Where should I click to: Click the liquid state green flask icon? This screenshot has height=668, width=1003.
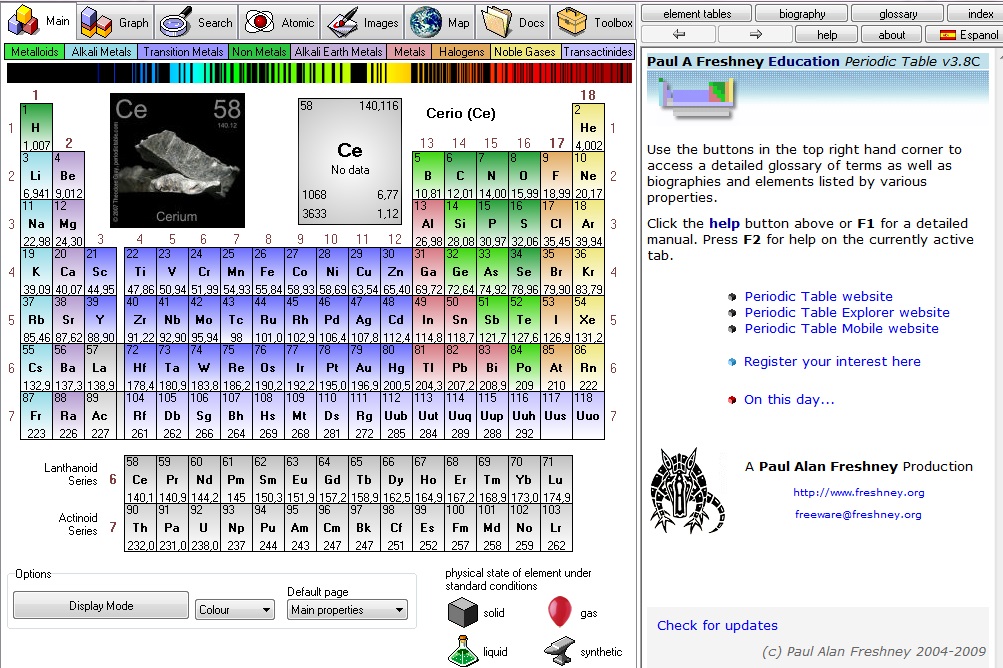pyautogui.click(x=462, y=650)
